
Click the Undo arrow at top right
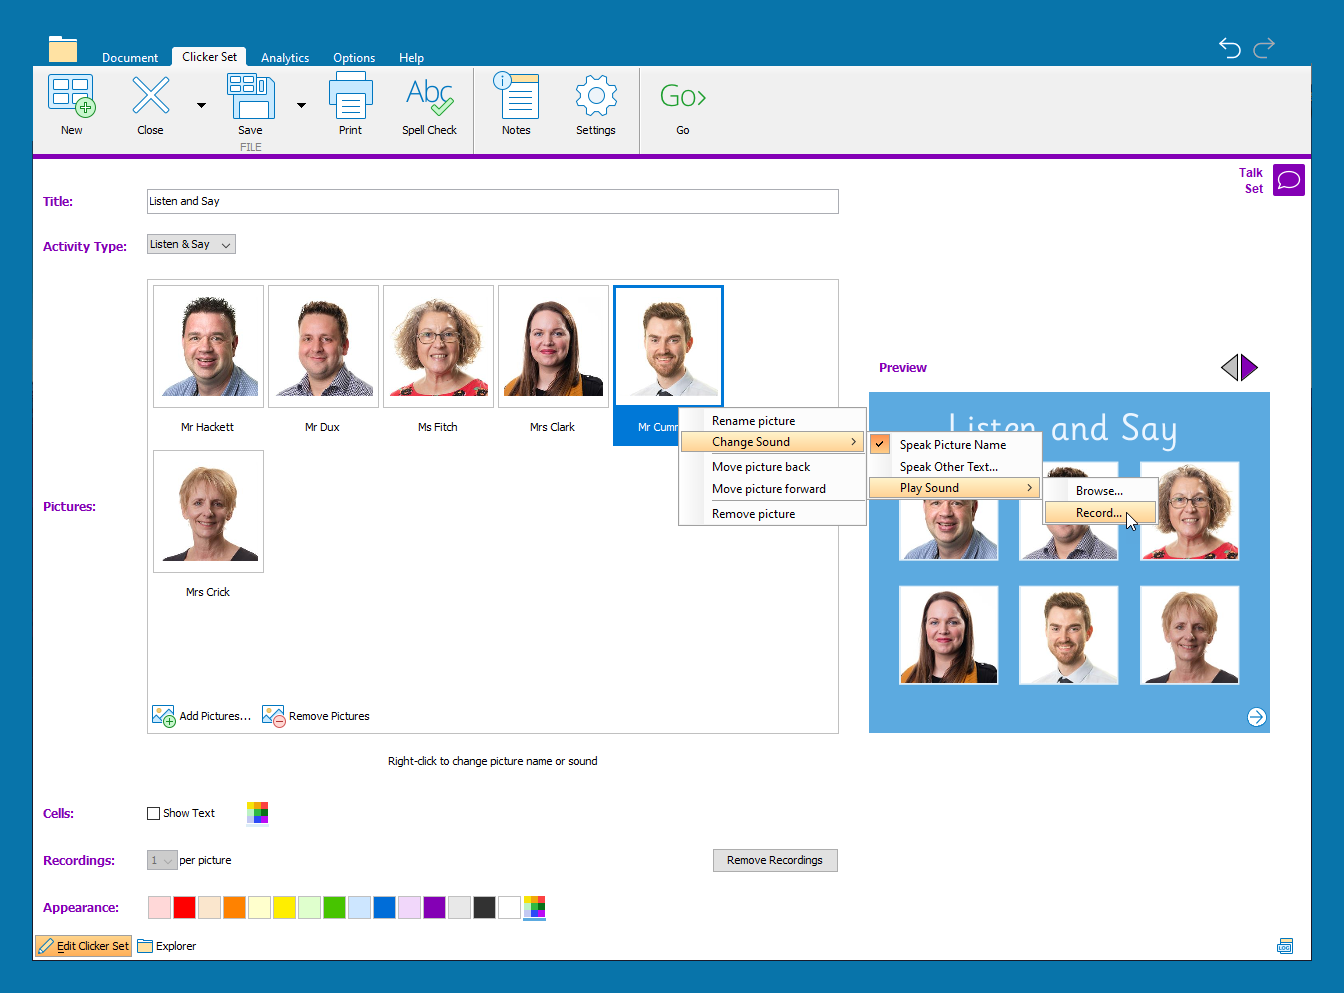pyautogui.click(x=1229, y=47)
